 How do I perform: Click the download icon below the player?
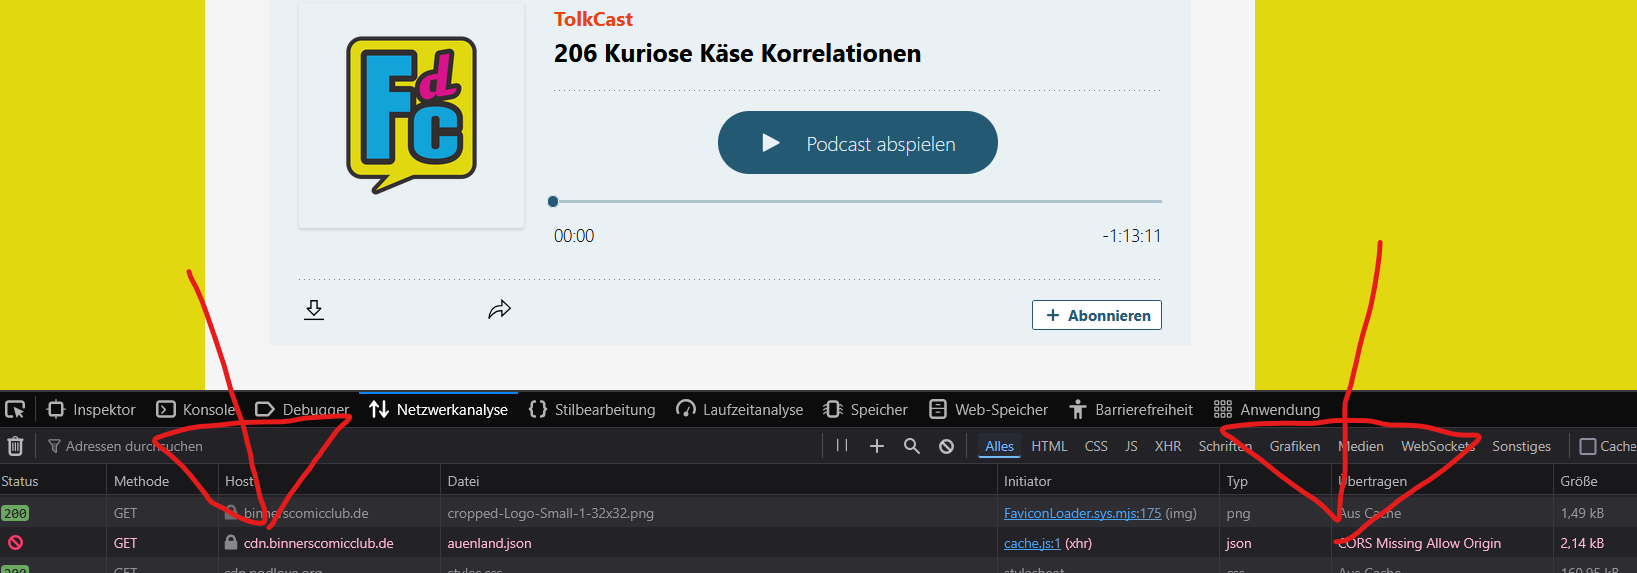click(x=314, y=309)
